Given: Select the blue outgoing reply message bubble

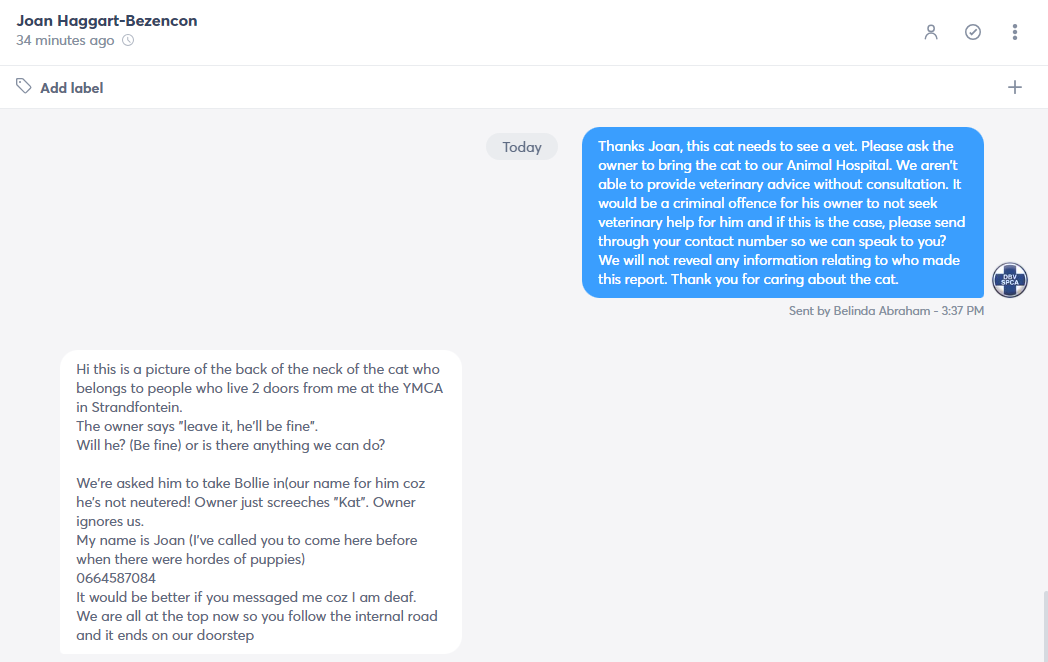Looking at the screenshot, I should coord(783,212).
